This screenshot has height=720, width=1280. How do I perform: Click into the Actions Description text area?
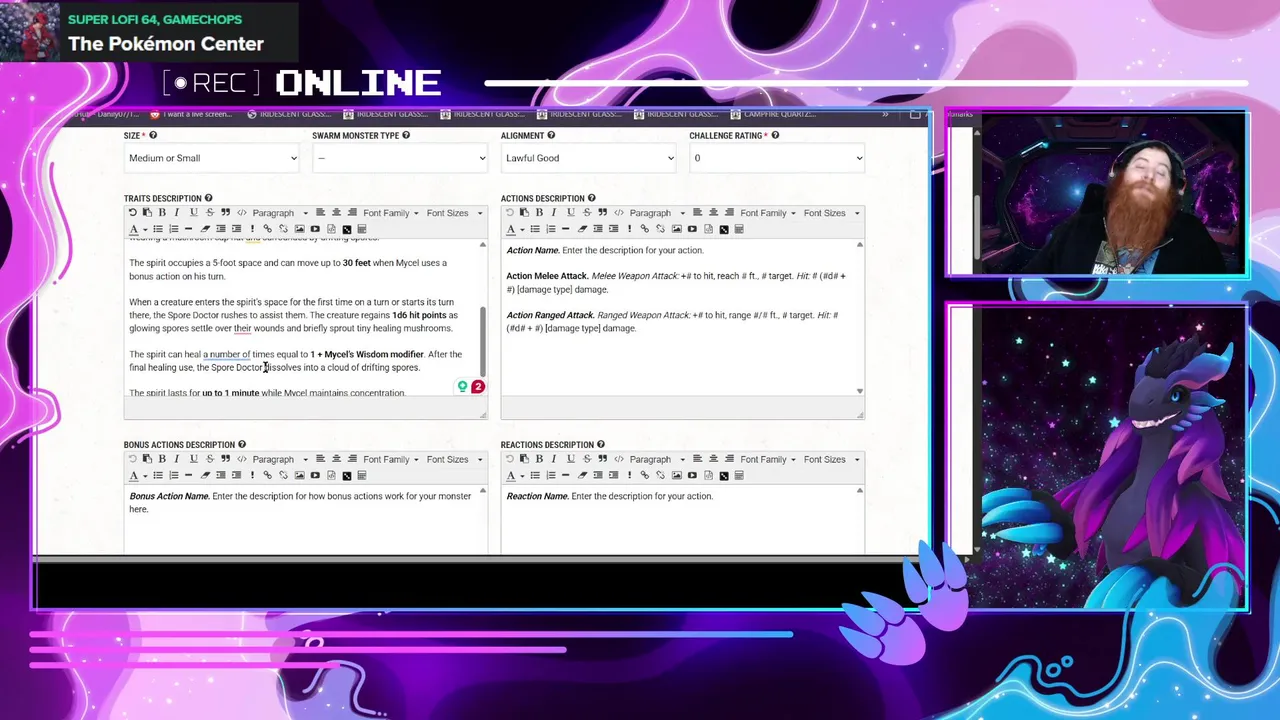678,318
